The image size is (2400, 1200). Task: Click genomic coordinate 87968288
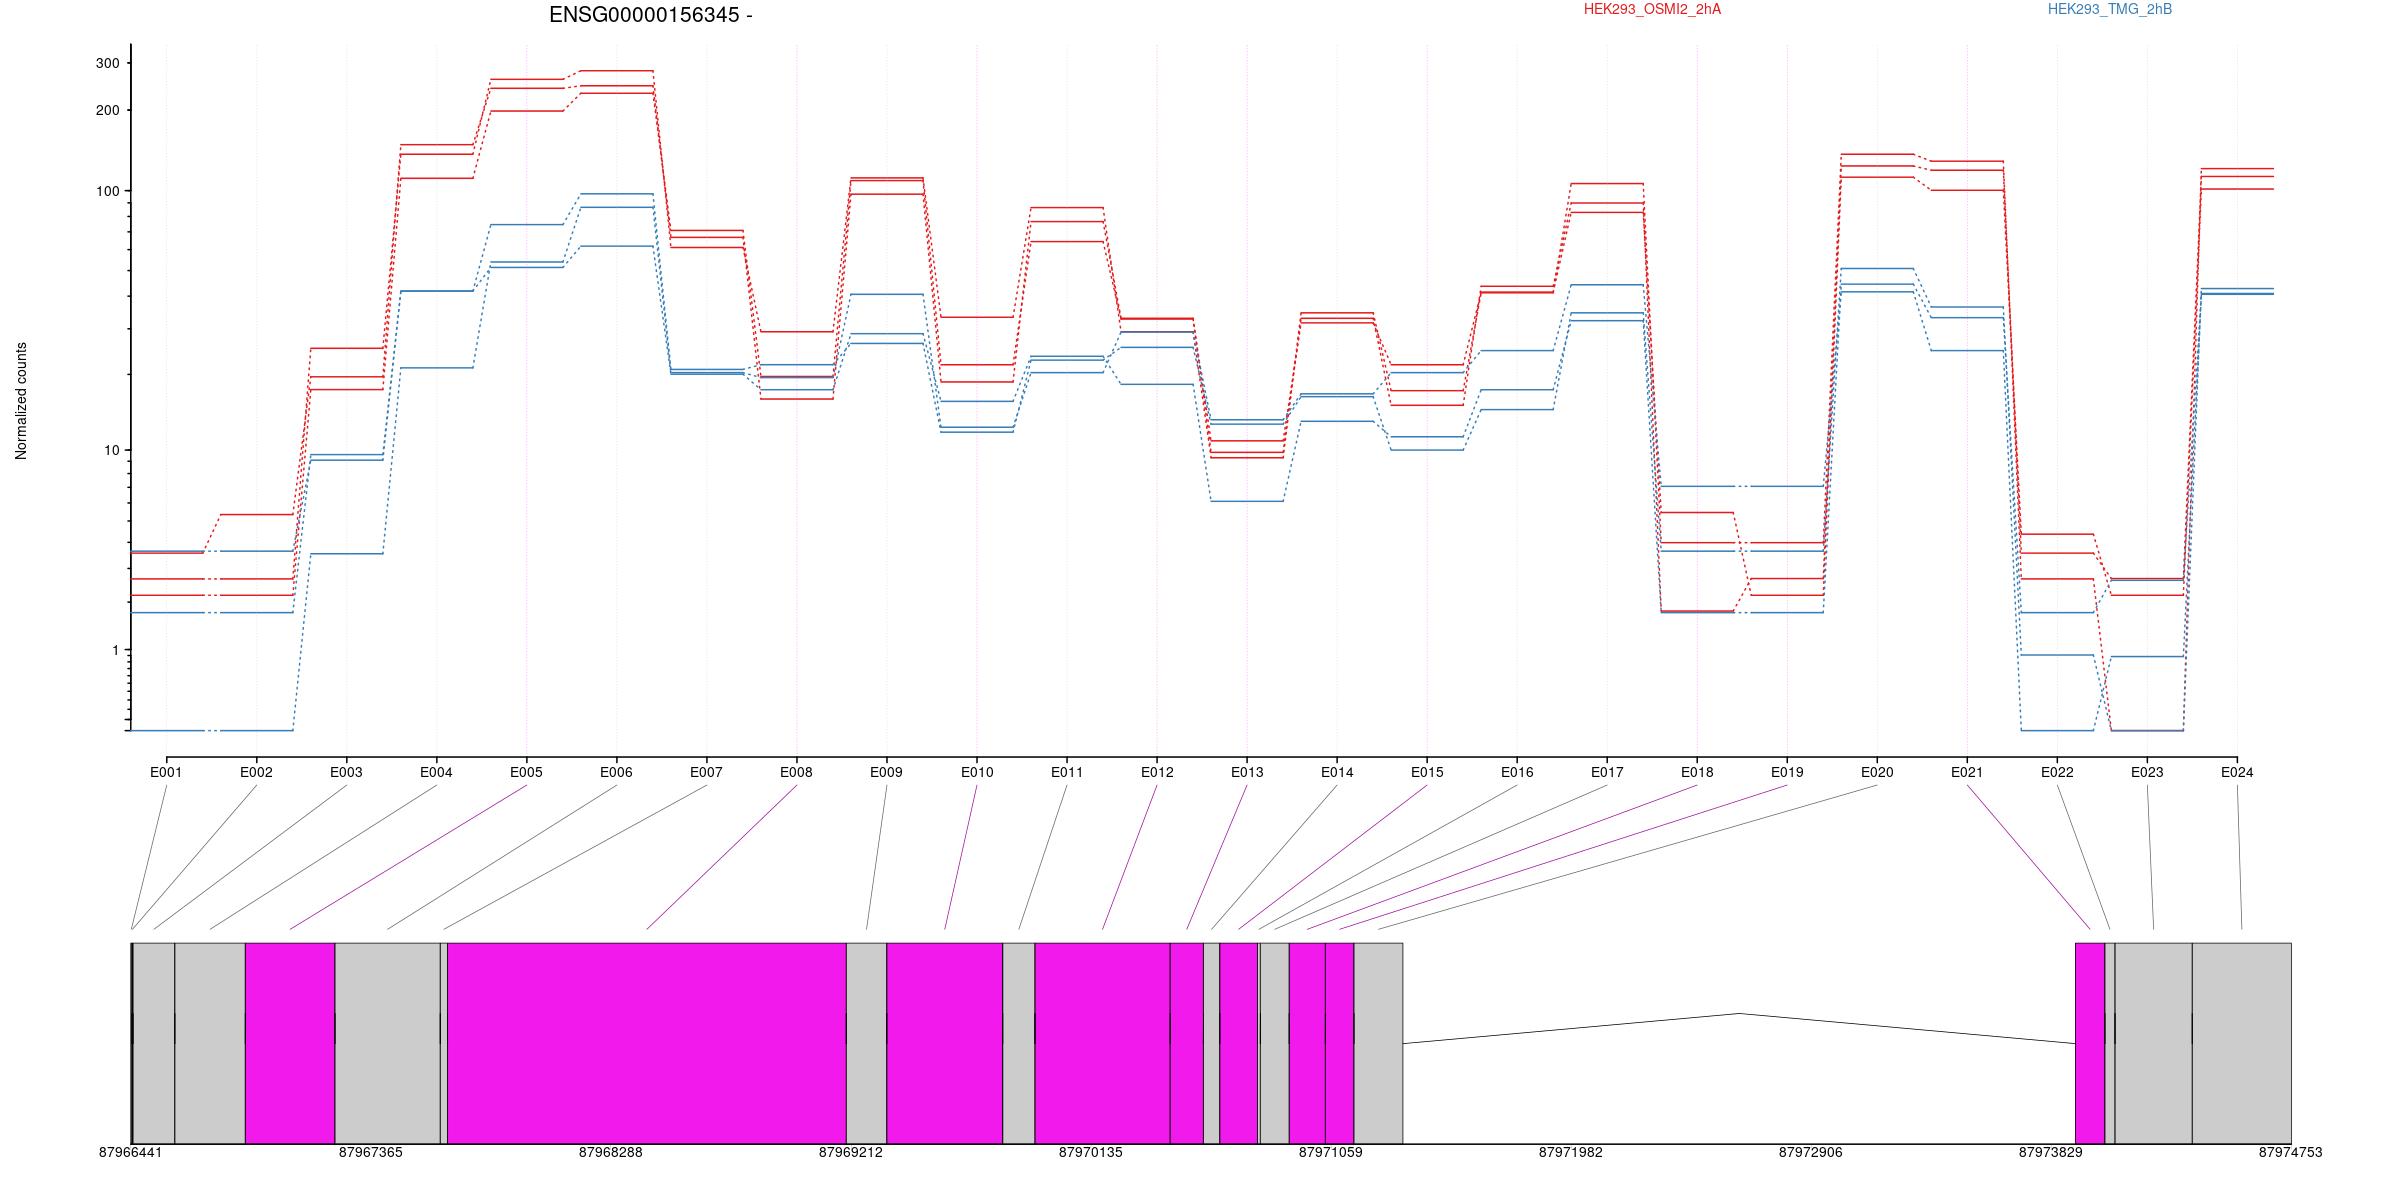tap(610, 1152)
